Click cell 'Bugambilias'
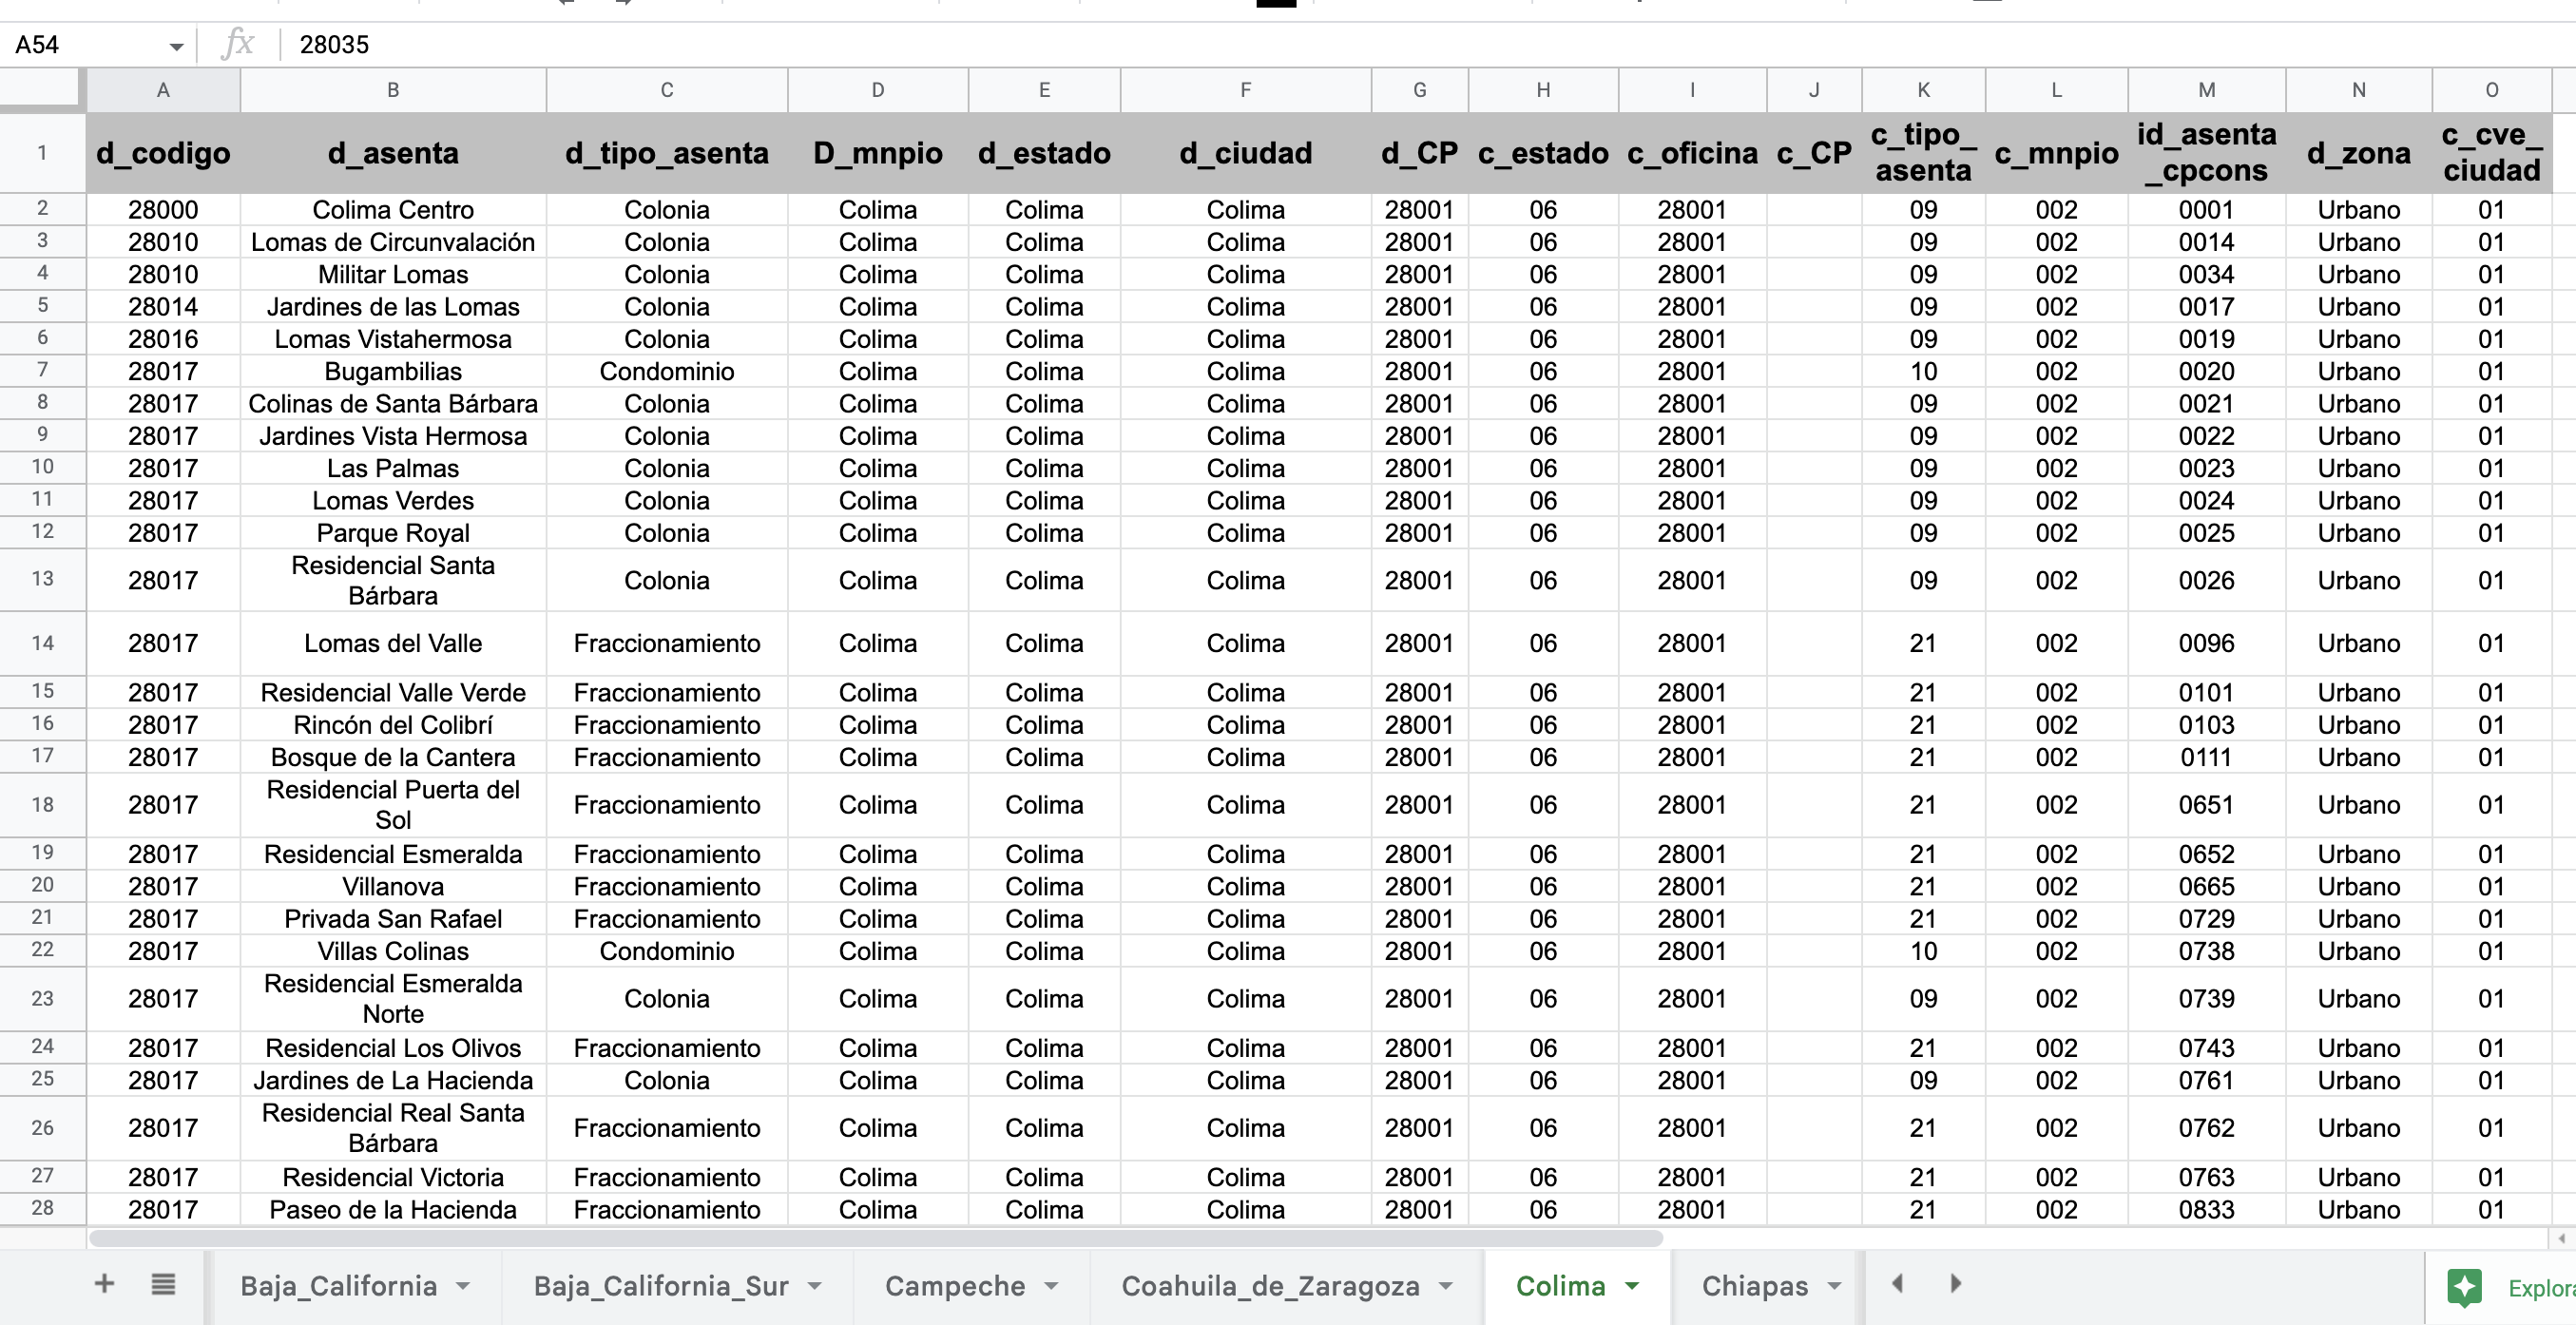 [393, 371]
